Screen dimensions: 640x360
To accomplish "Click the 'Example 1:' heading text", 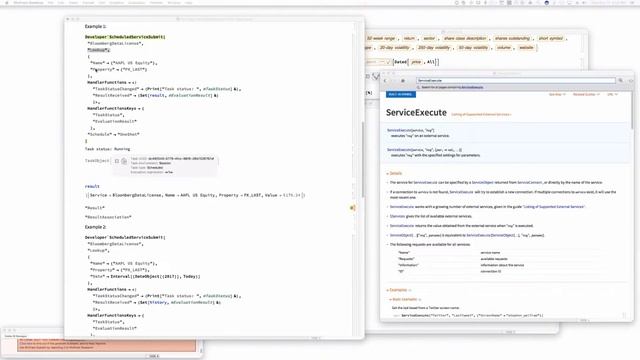I will [96, 26].
